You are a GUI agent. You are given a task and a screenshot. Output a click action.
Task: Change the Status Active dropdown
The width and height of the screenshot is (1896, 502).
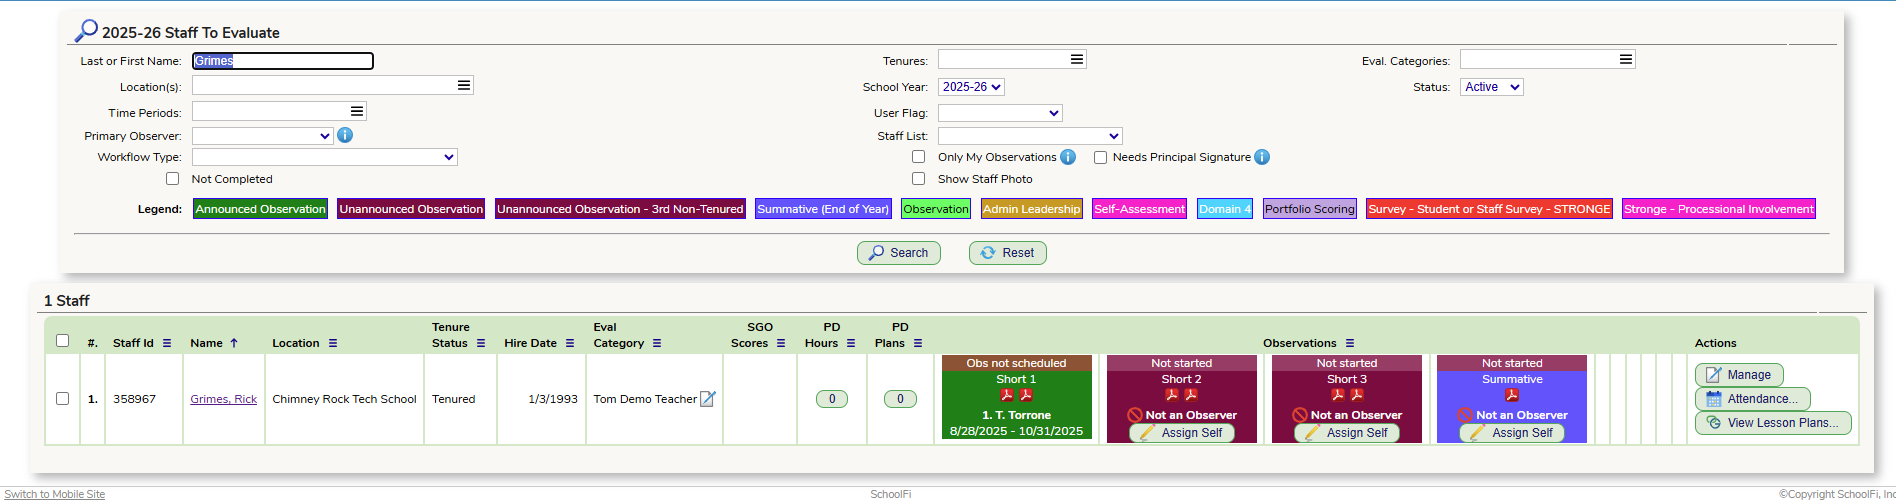tap(1491, 87)
